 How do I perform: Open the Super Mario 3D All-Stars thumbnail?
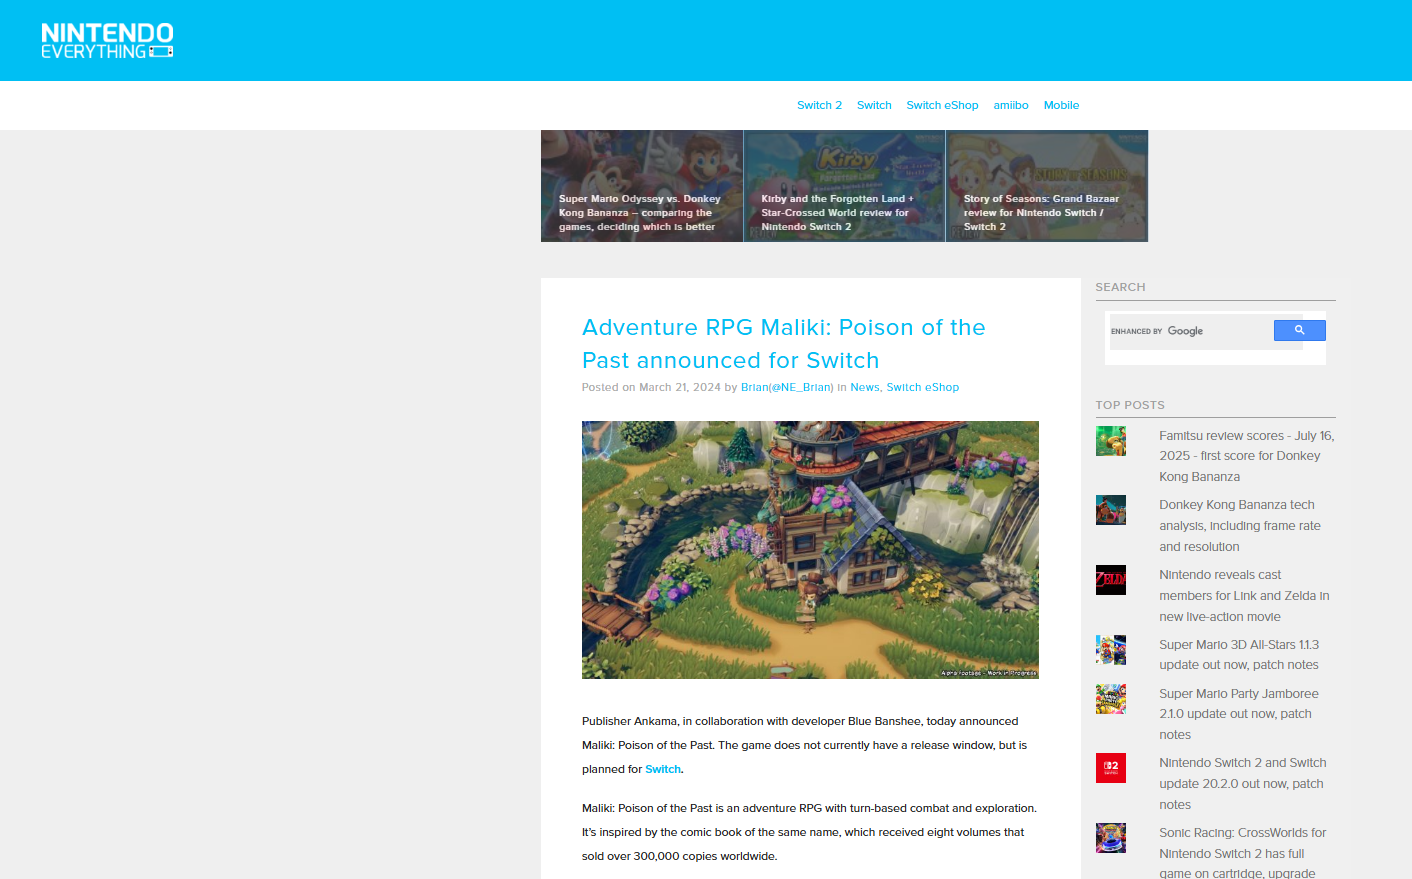[x=1110, y=650]
